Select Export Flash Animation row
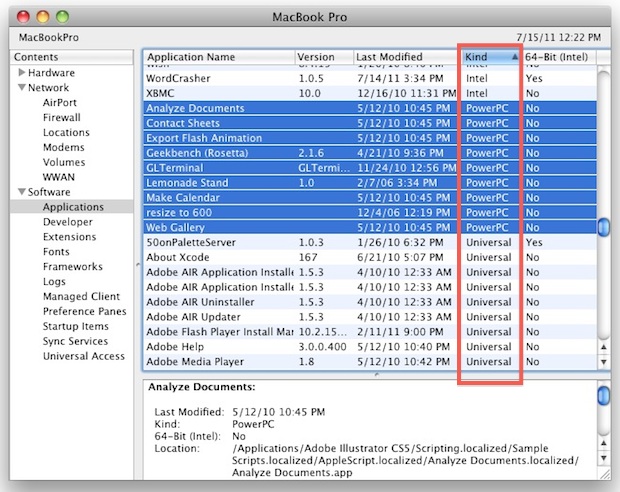 (x=370, y=138)
